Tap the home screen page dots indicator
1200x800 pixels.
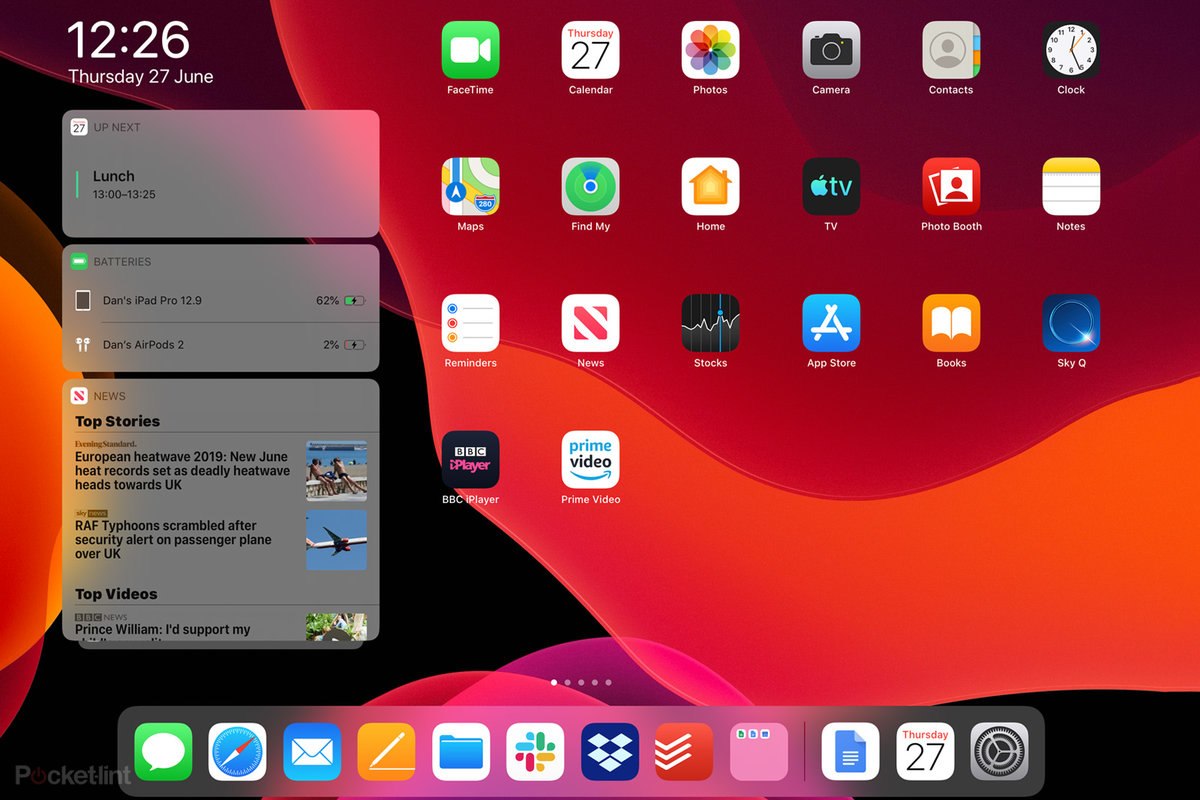(581, 682)
